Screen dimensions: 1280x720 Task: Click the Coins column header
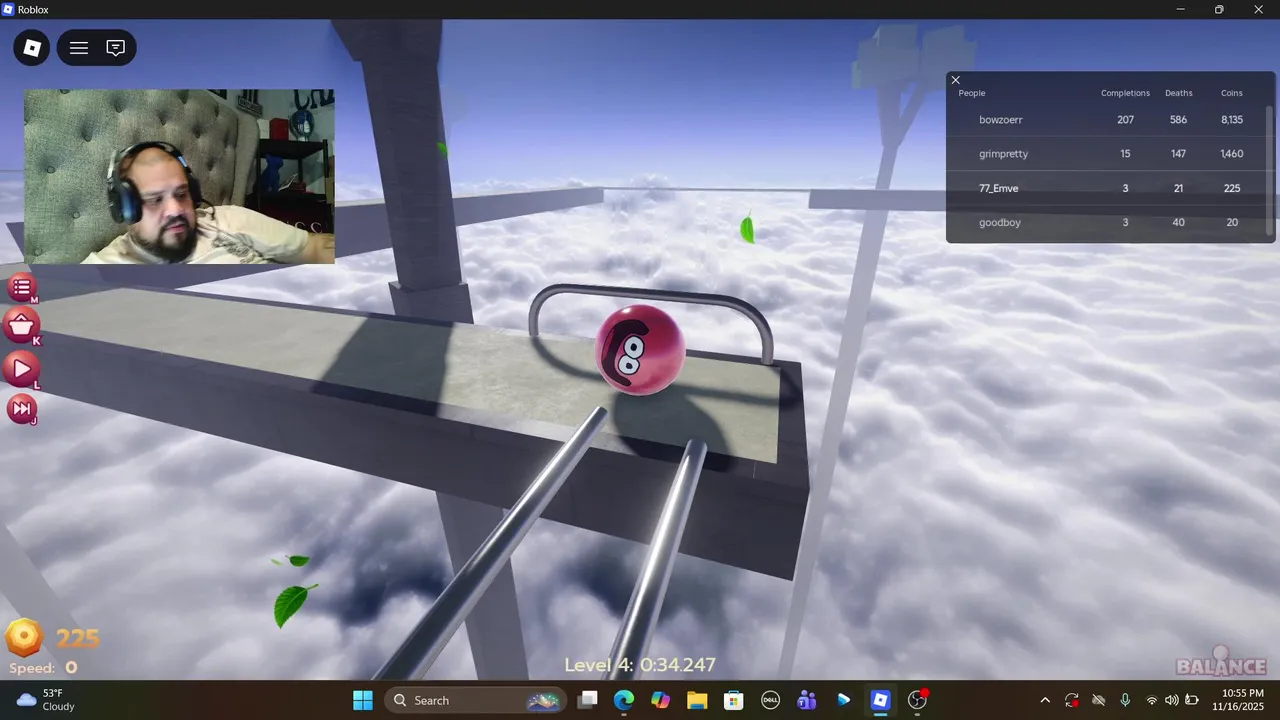pos(1232,93)
